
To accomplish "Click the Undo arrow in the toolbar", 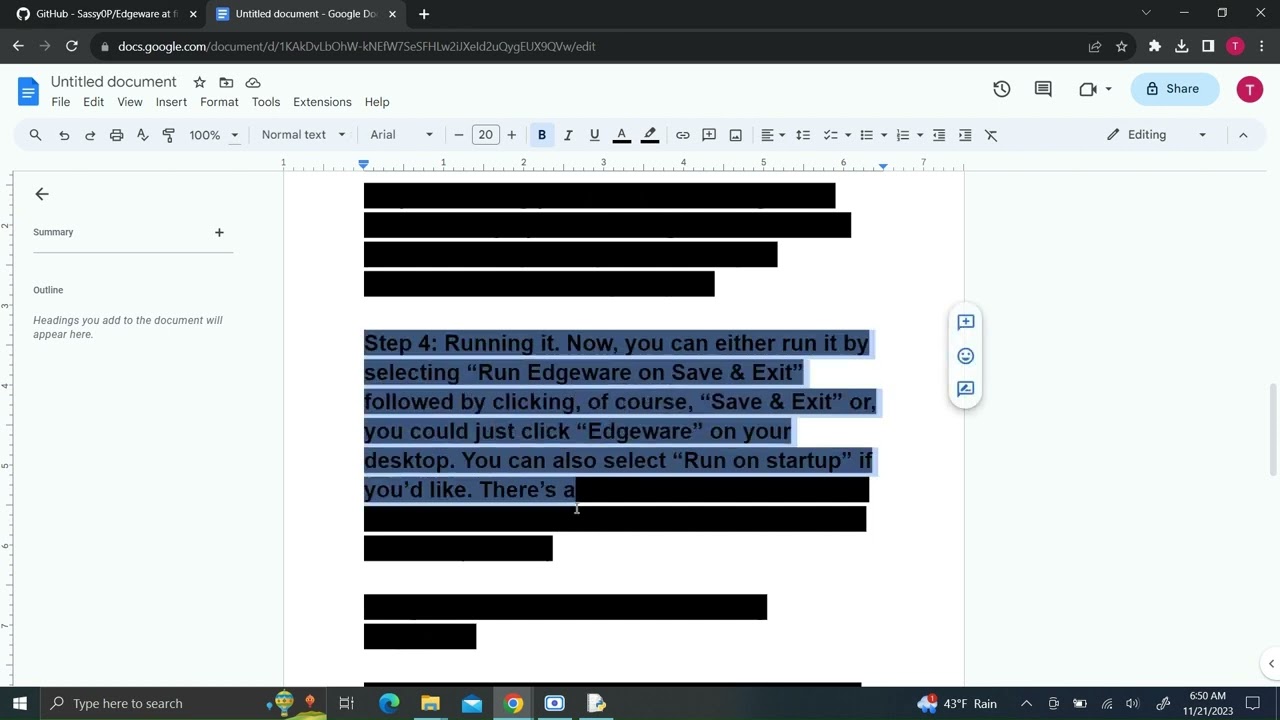I will click(x=64, y=135).
